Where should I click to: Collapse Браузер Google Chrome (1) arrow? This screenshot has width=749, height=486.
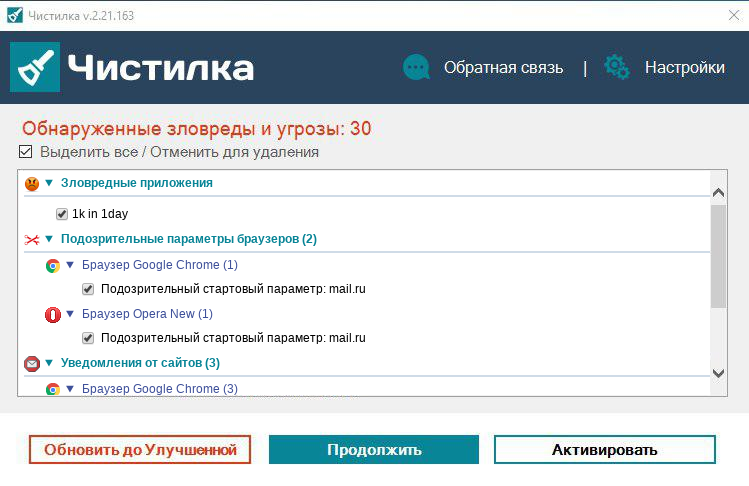point(70,264)
